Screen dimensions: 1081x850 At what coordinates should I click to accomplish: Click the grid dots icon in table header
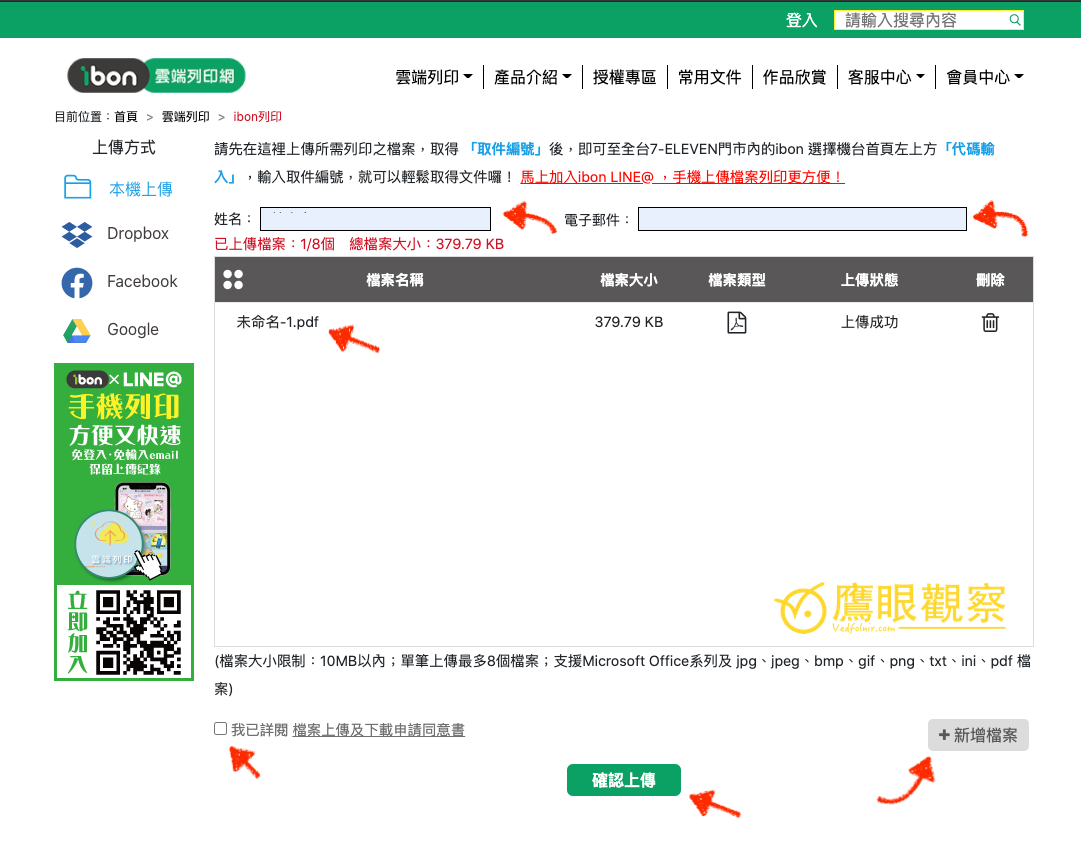point(233,279)
